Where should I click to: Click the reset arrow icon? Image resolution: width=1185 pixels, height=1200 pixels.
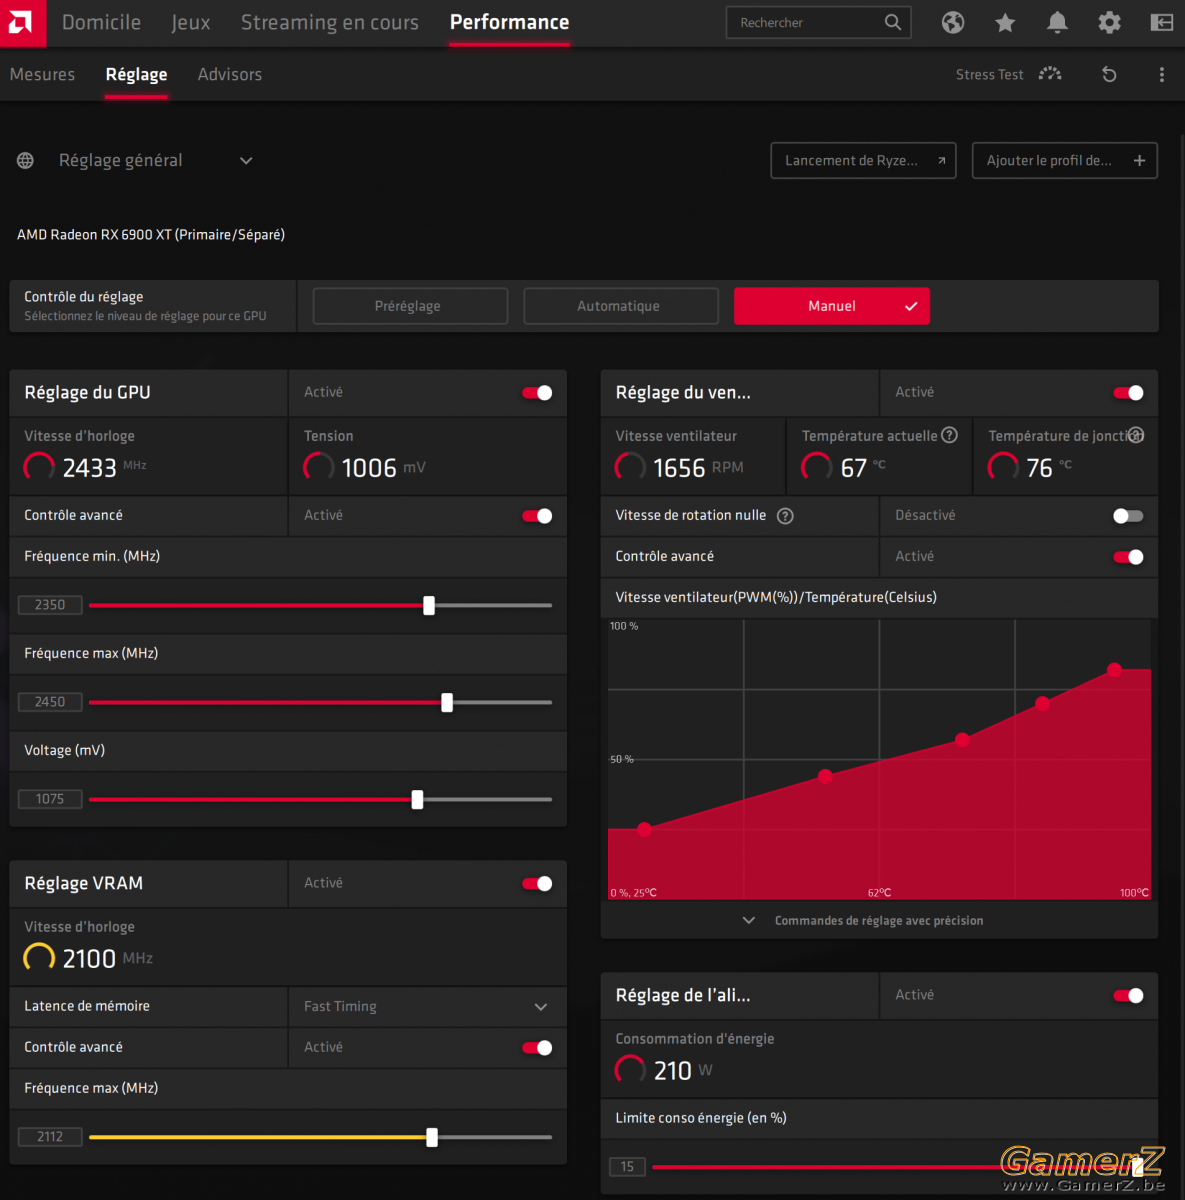tap(1109, 74)
